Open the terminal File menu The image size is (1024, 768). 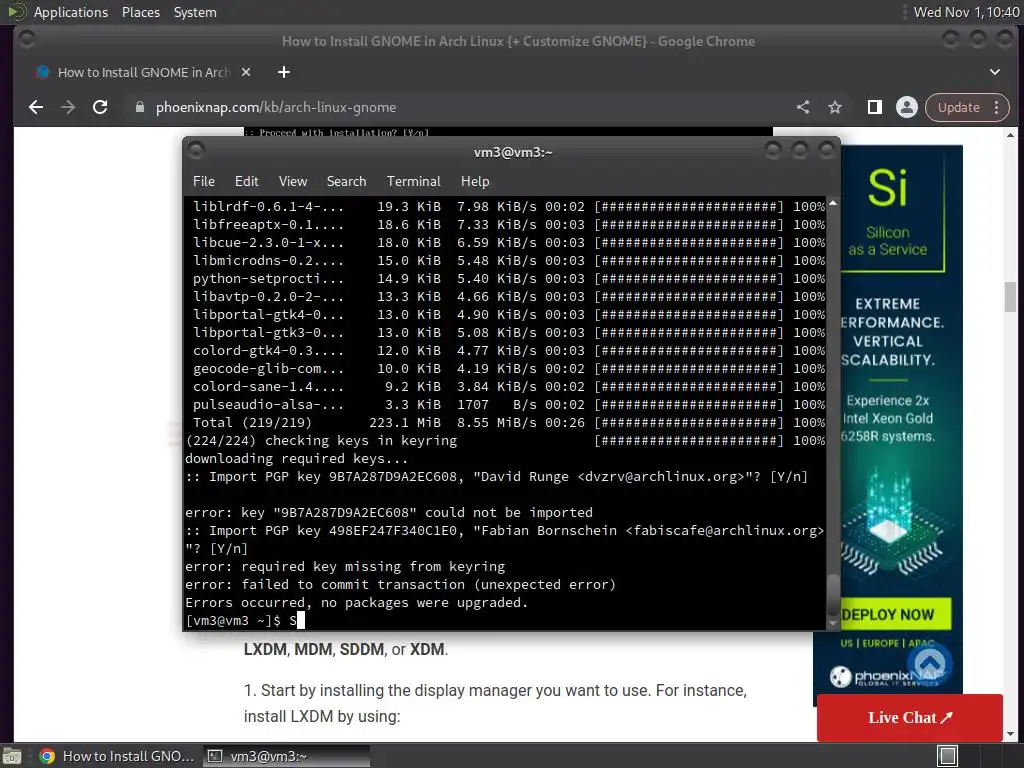204,181
